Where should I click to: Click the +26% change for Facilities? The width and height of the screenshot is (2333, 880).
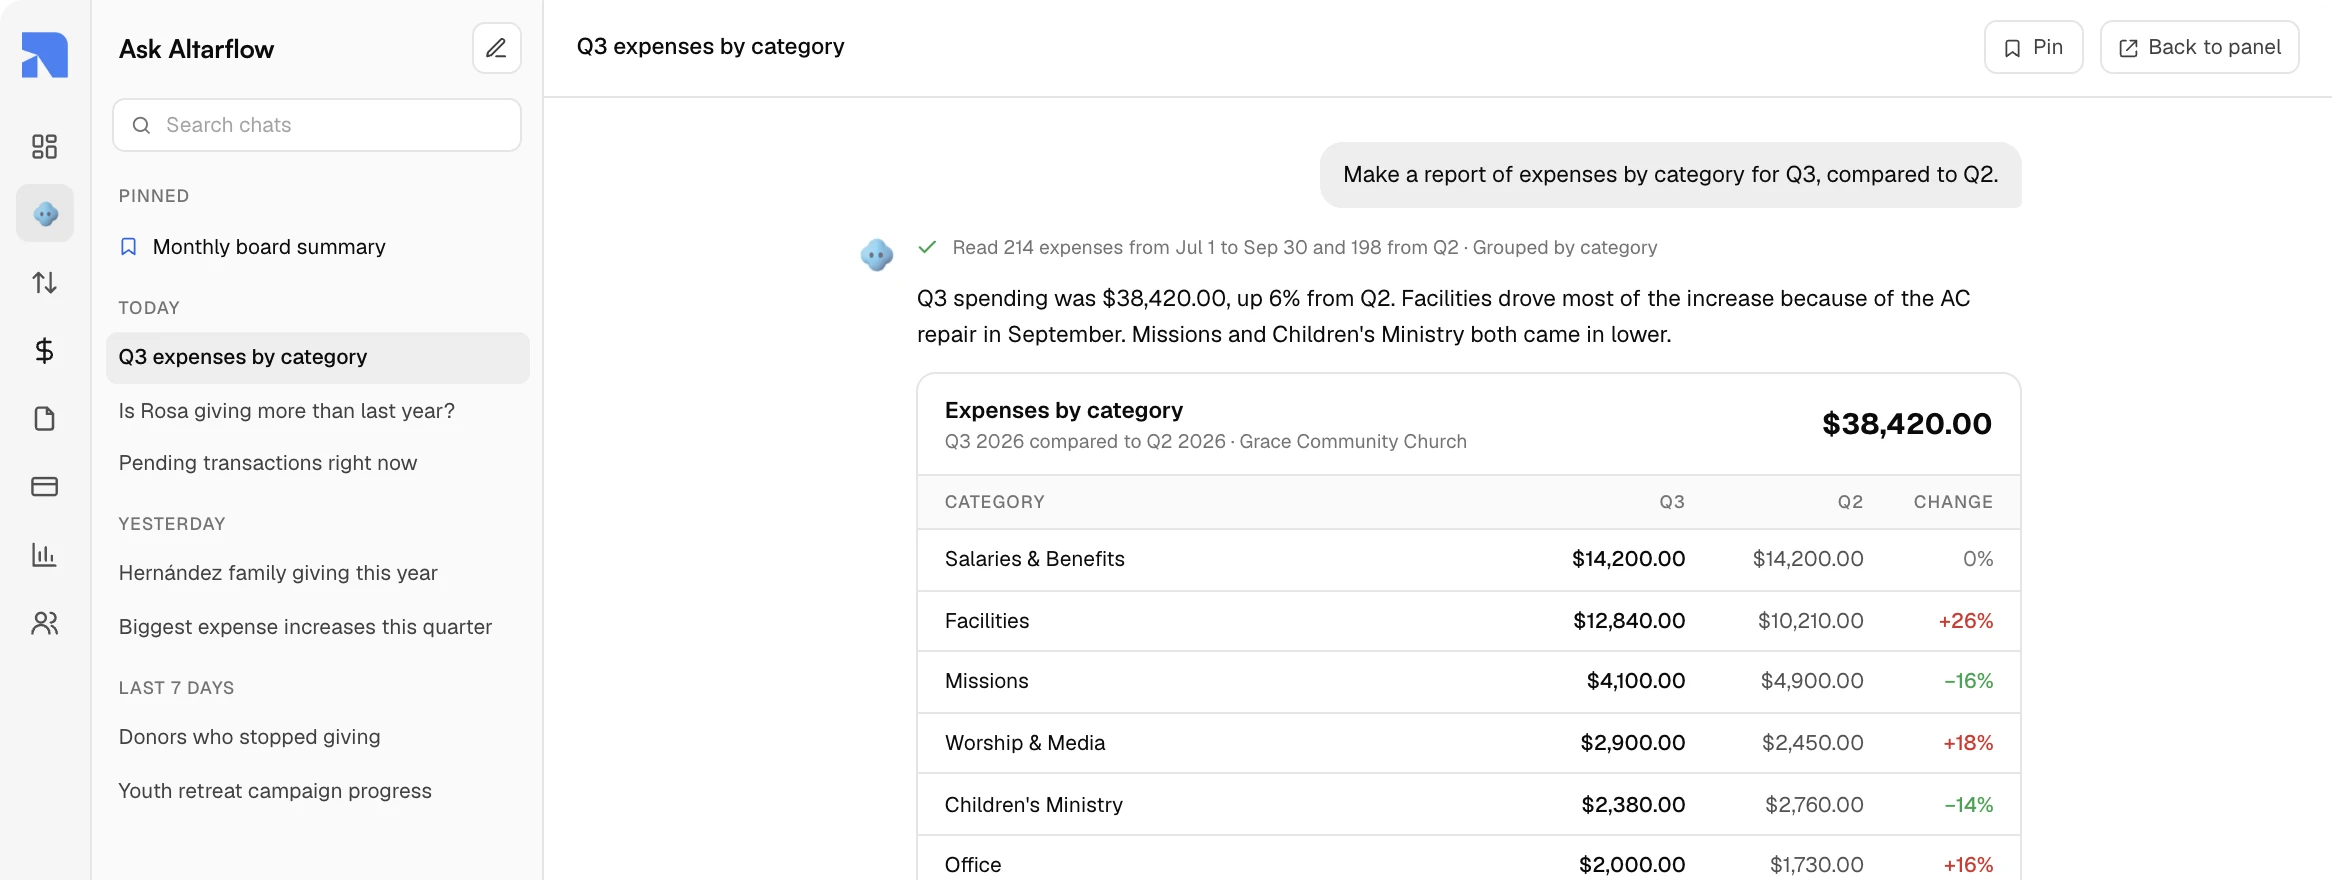[1966, 621]
